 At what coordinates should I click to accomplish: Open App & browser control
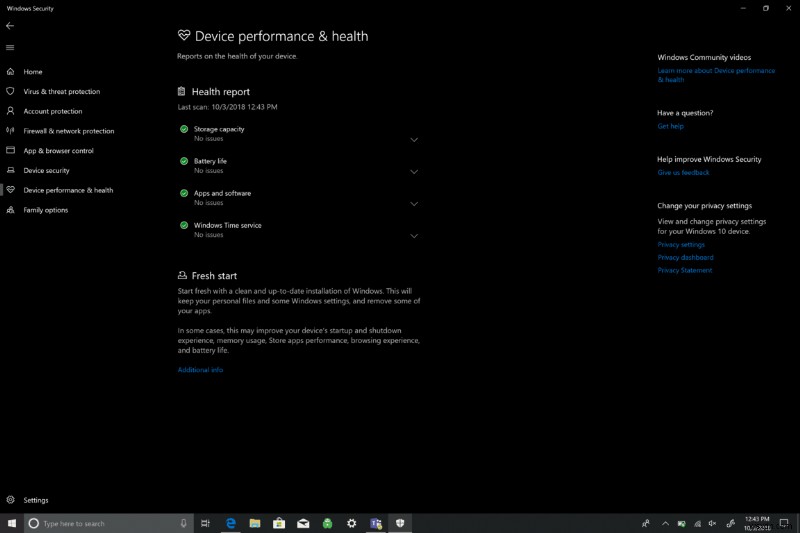(58, 151)
